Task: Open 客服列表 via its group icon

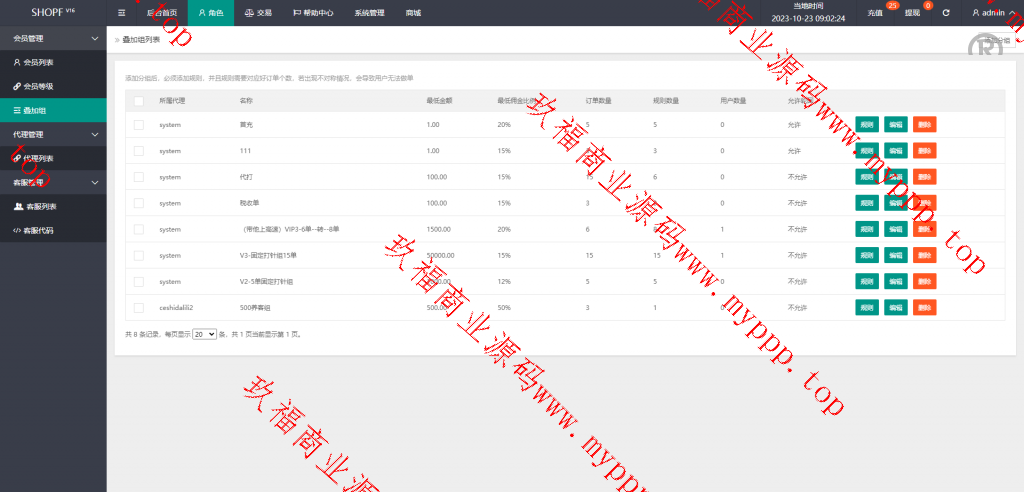Action: (18, 206)
